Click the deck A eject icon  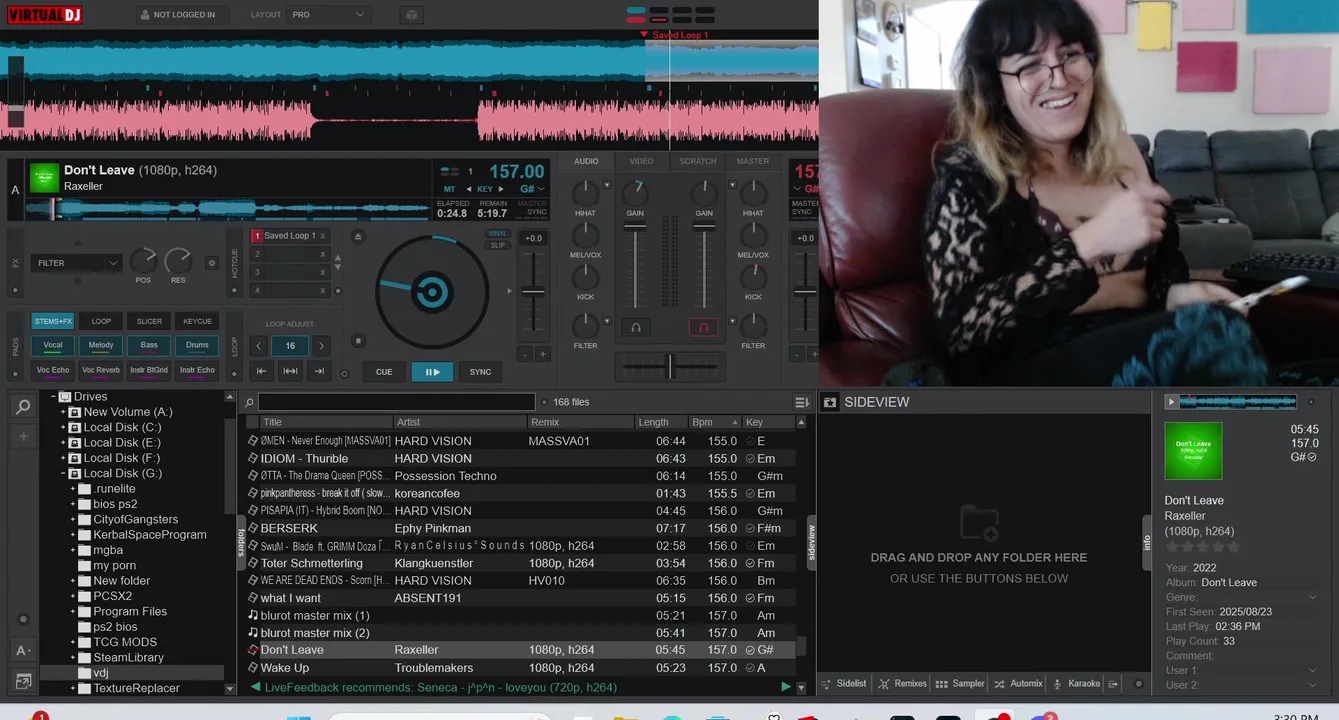click(x=358, y=236)
